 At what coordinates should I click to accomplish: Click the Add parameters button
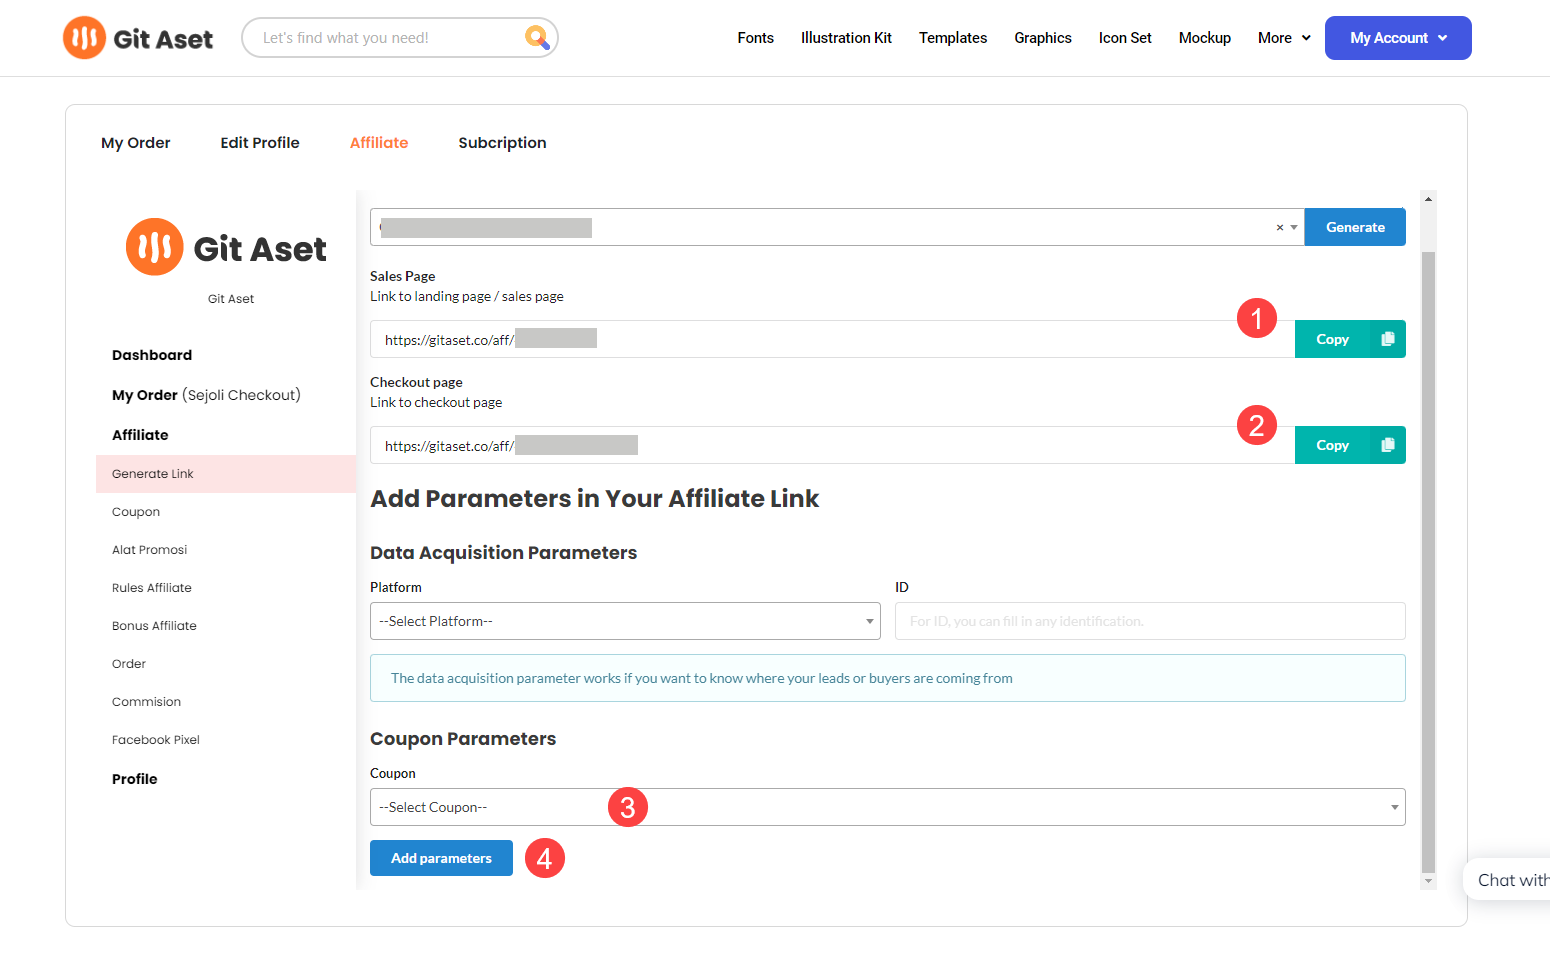click(x=441, y=858)
